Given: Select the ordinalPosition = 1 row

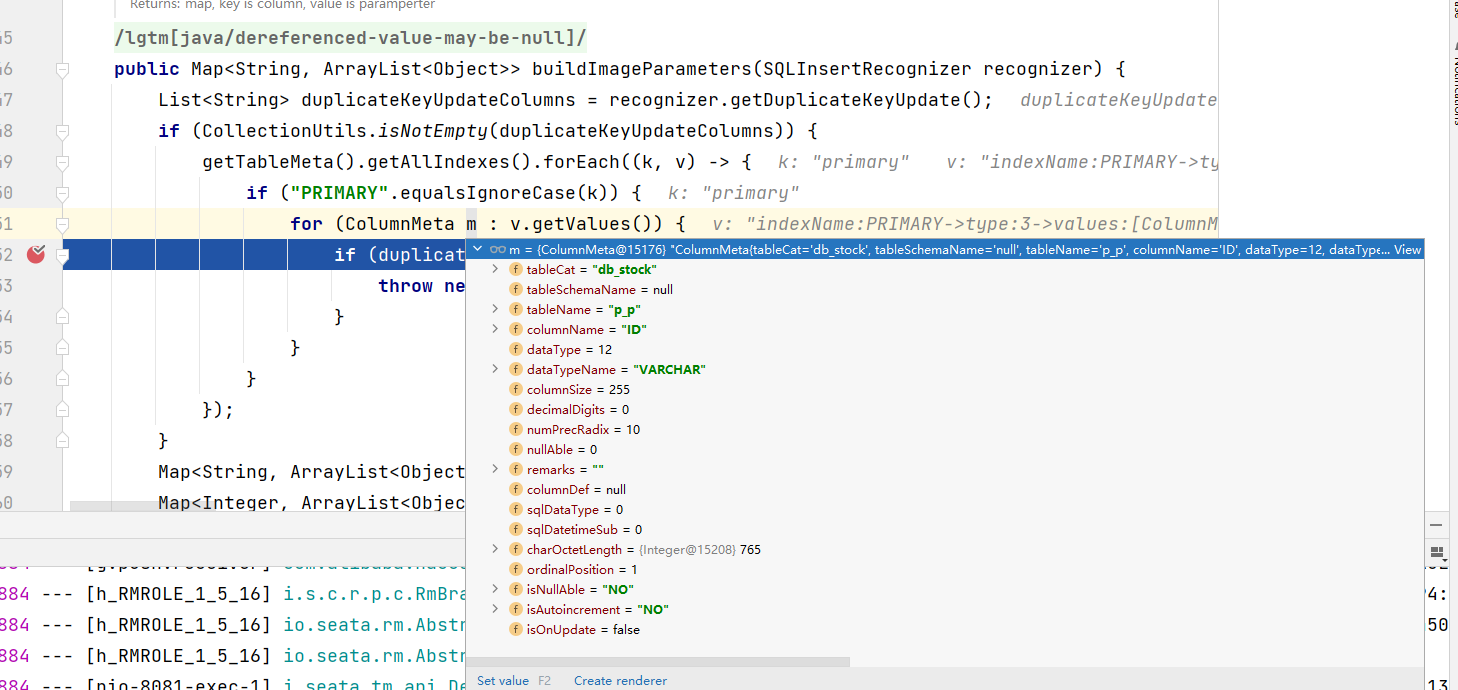Looking at the screenshot, I should click(945, 570).
